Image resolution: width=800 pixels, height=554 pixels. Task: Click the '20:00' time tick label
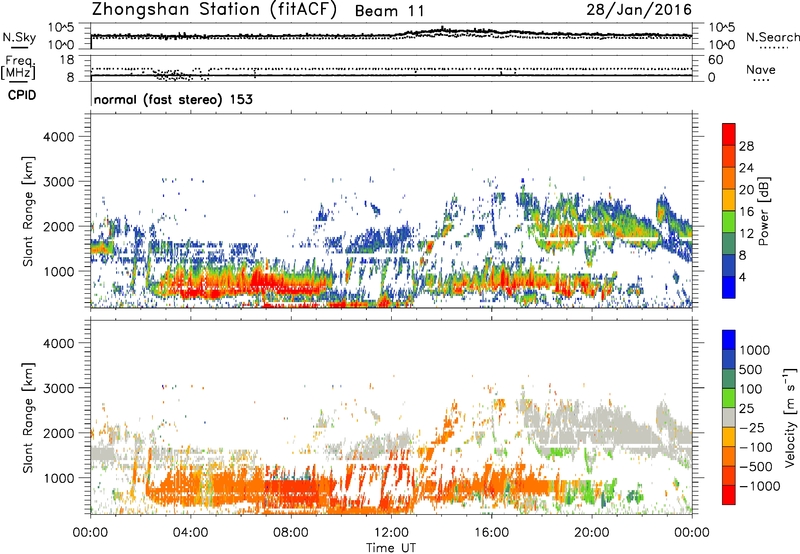pyautogui.click(x=591, y=533)
